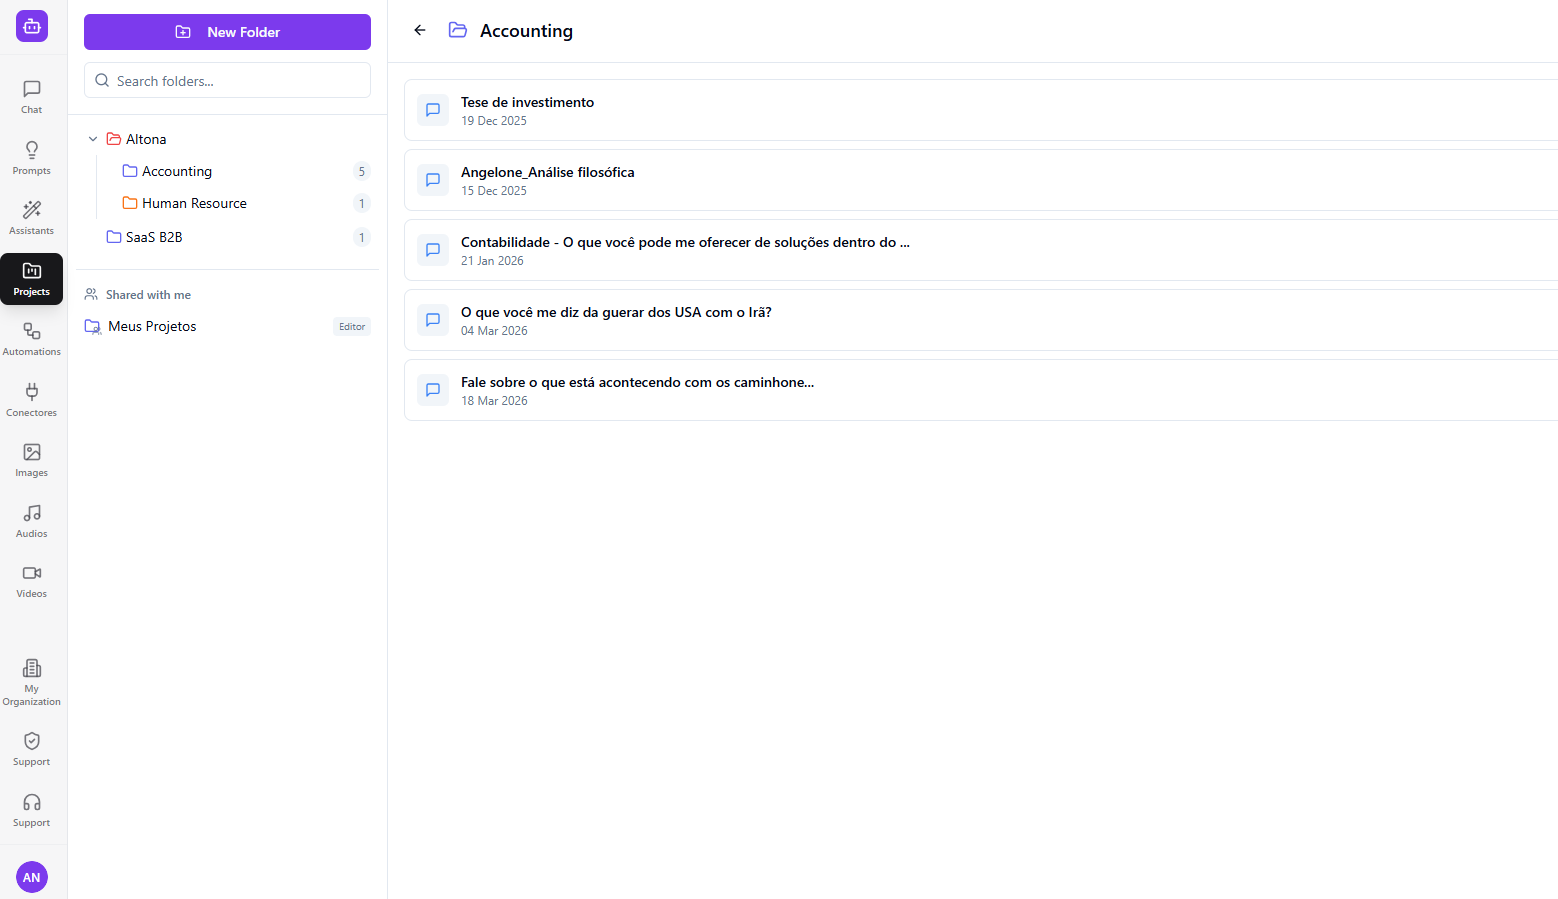Open the Chat section

[32, 97]
